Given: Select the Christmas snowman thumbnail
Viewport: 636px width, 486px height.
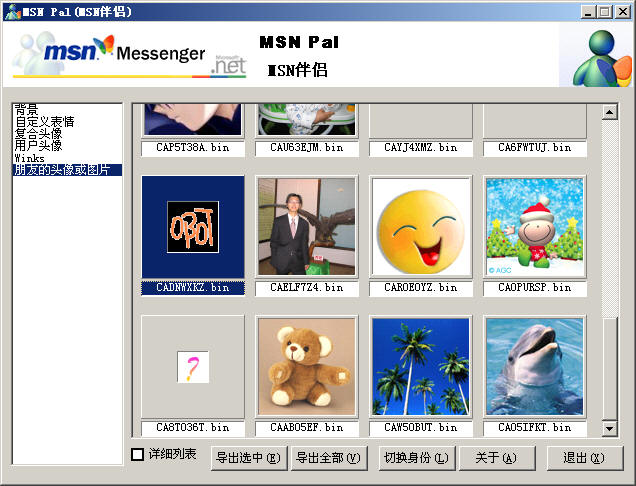Looking at the screenshot, I should click(x=535, y=227).
